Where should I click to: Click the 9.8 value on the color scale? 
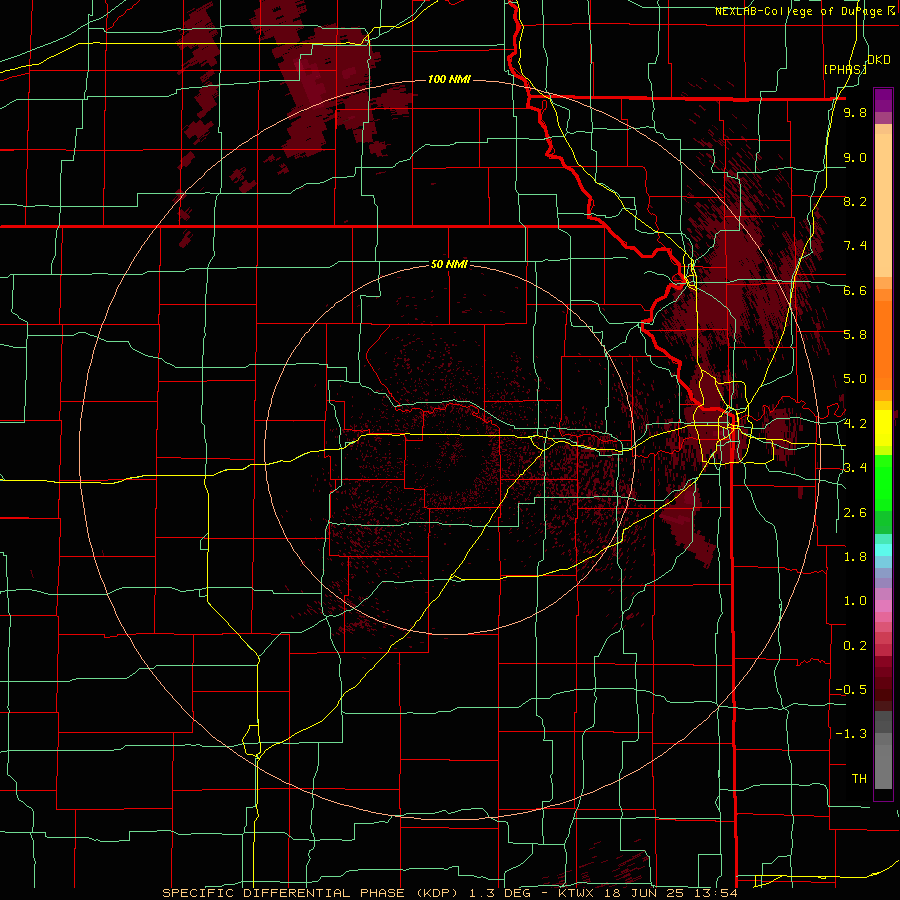[855, 112]
